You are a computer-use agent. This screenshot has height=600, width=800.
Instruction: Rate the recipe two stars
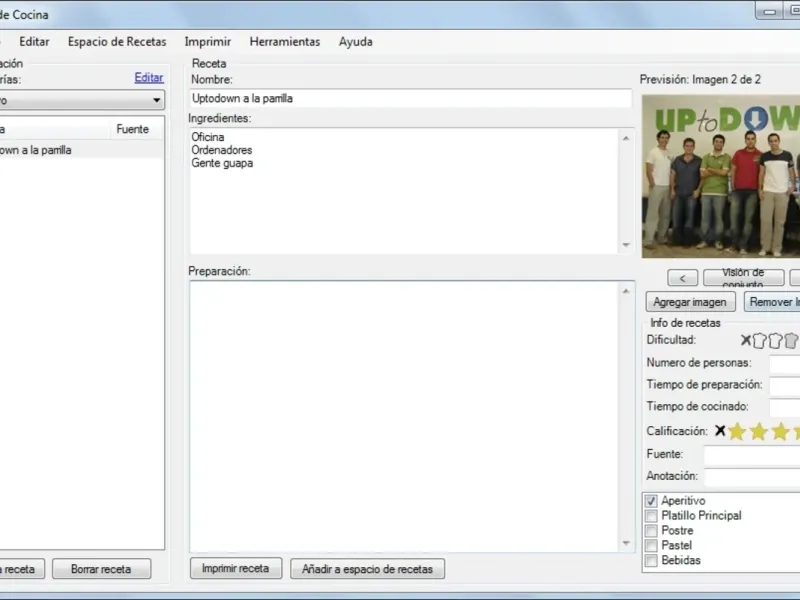click(759, 432)
